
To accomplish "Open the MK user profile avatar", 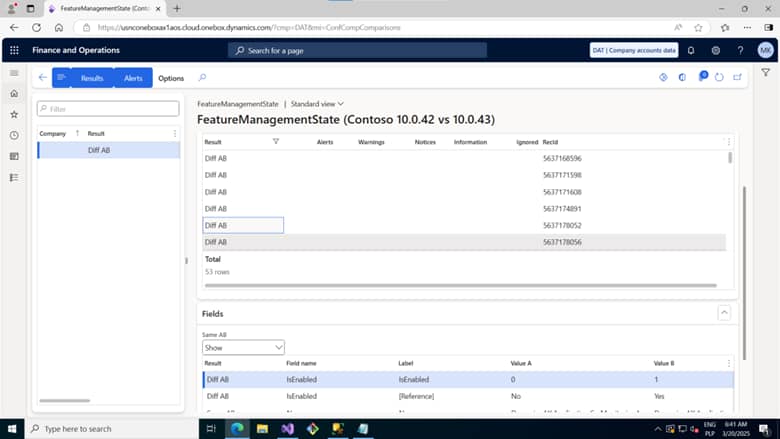I will tap(765, 50).
